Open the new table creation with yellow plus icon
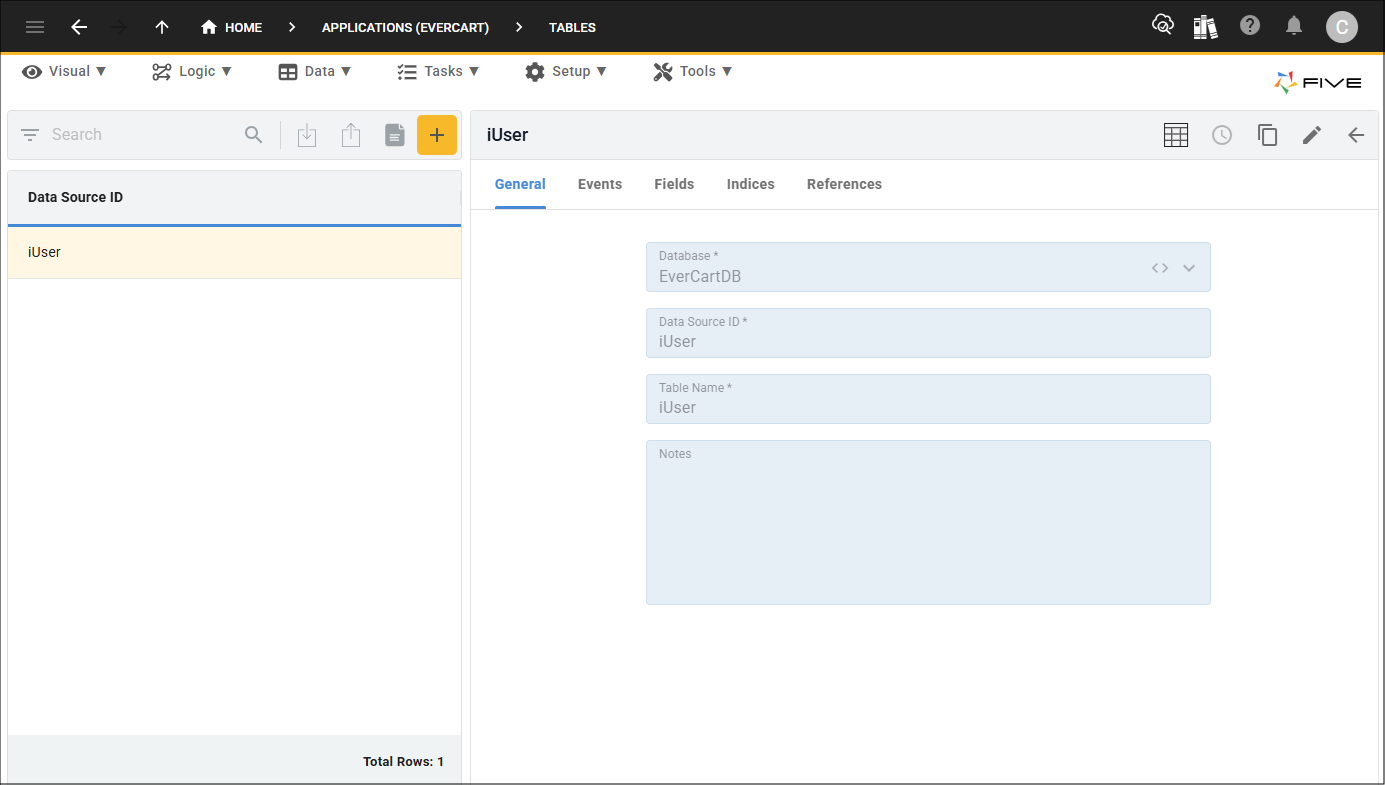Viewport: 1385px width, 785px height. coord(437,134)
